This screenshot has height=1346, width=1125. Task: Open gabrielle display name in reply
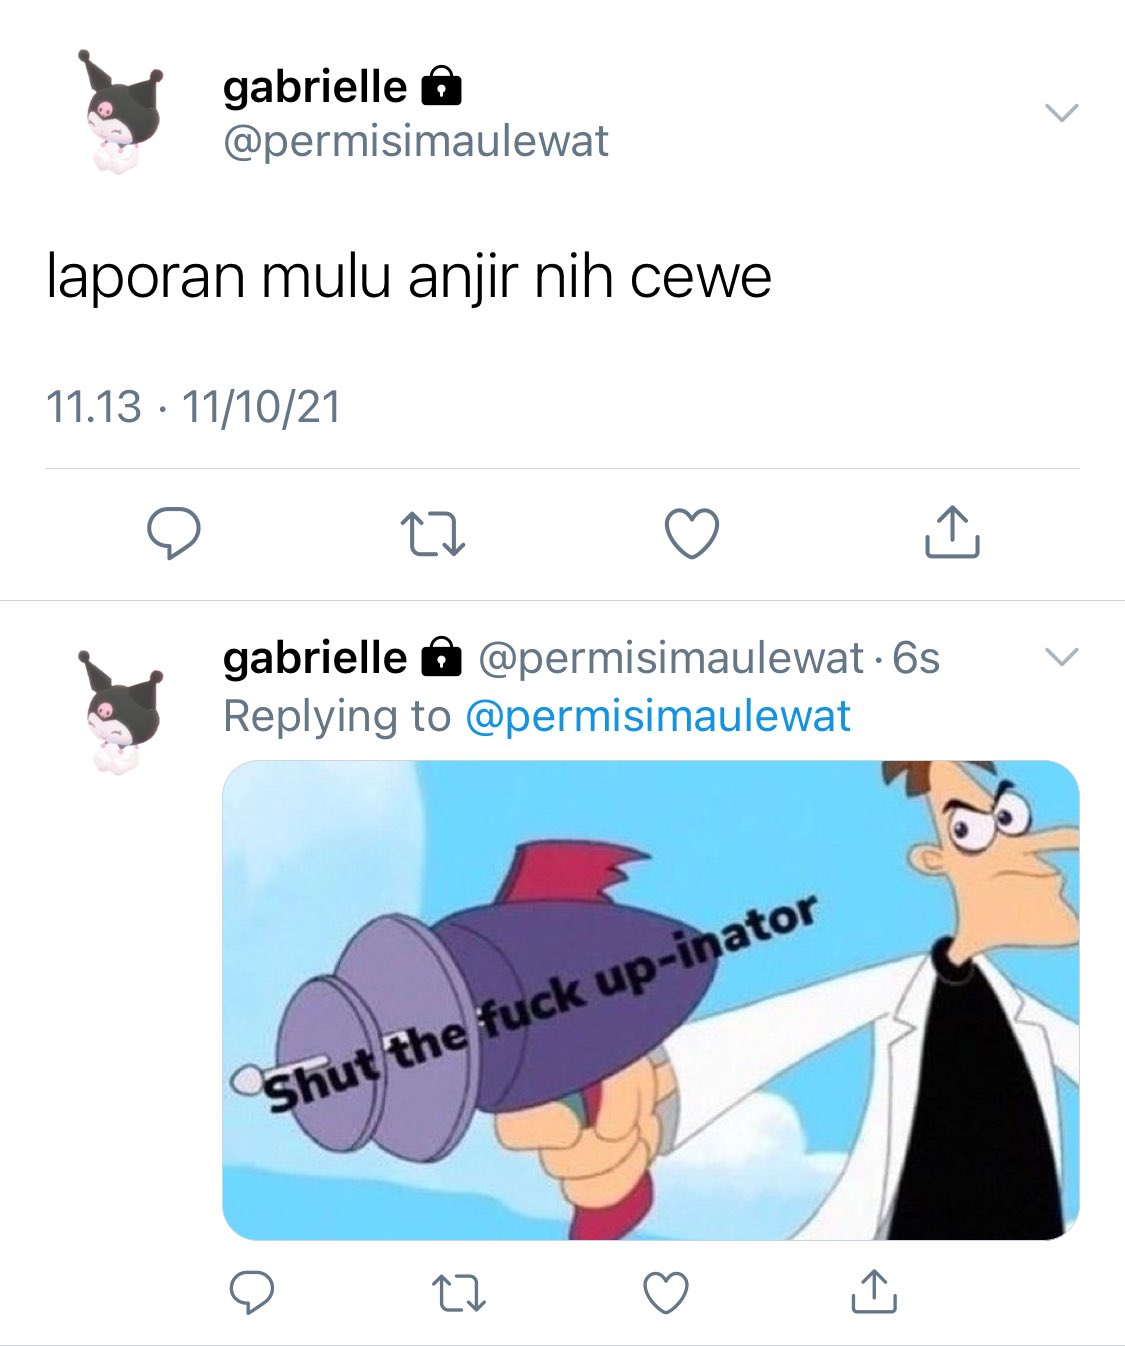pos(315,658)
